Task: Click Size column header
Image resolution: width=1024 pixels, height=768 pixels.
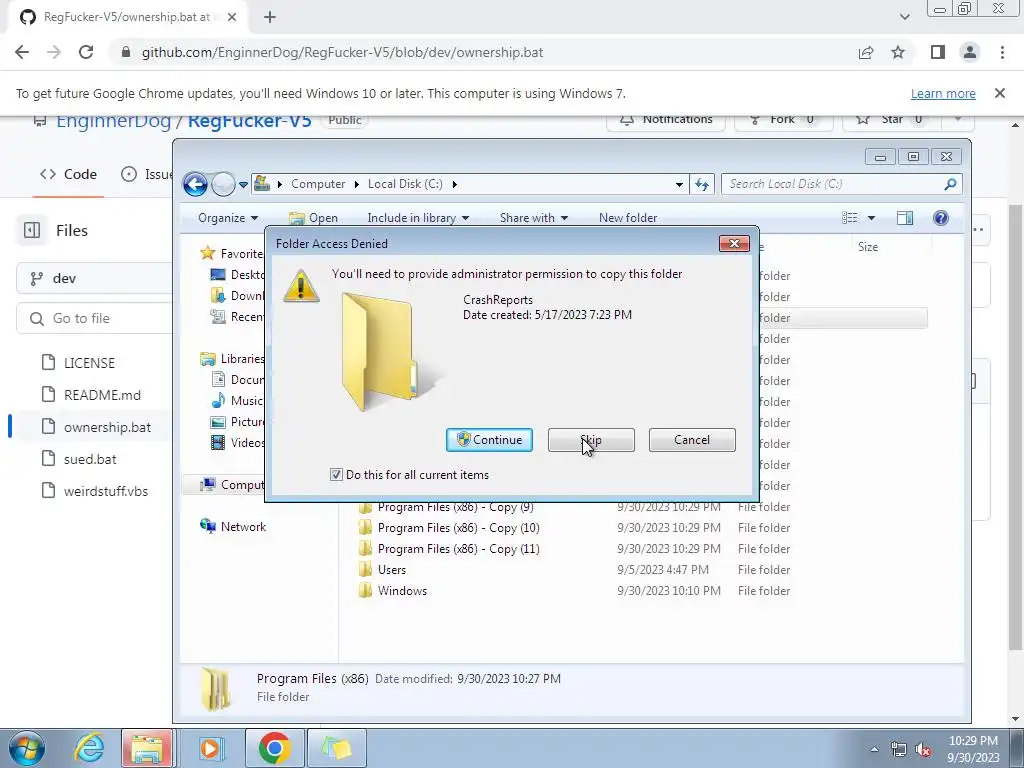Action: click(x=868, y=247)
